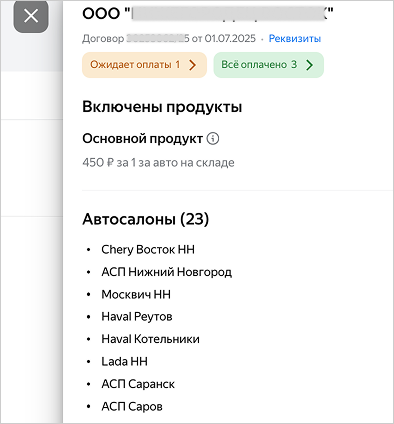Select Lada НН in the list
This screenshot has width=394, height=424.
coord(124,361)
